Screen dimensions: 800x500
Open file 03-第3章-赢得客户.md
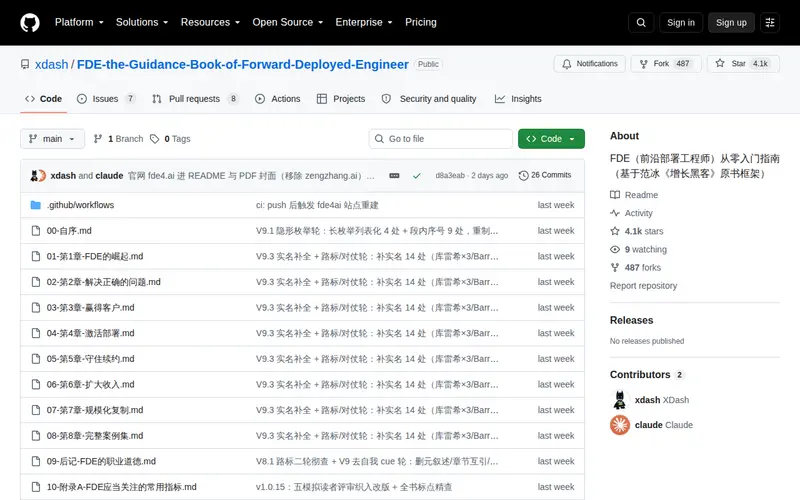(90, 308)
